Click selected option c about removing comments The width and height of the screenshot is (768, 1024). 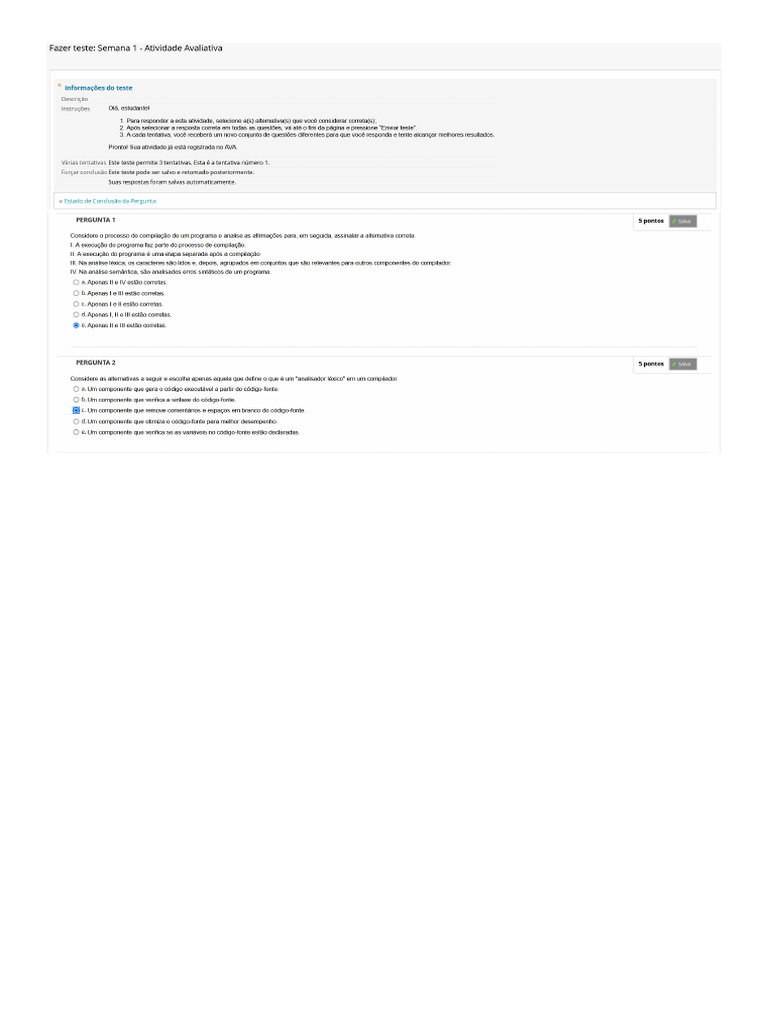tap(76, 411)
